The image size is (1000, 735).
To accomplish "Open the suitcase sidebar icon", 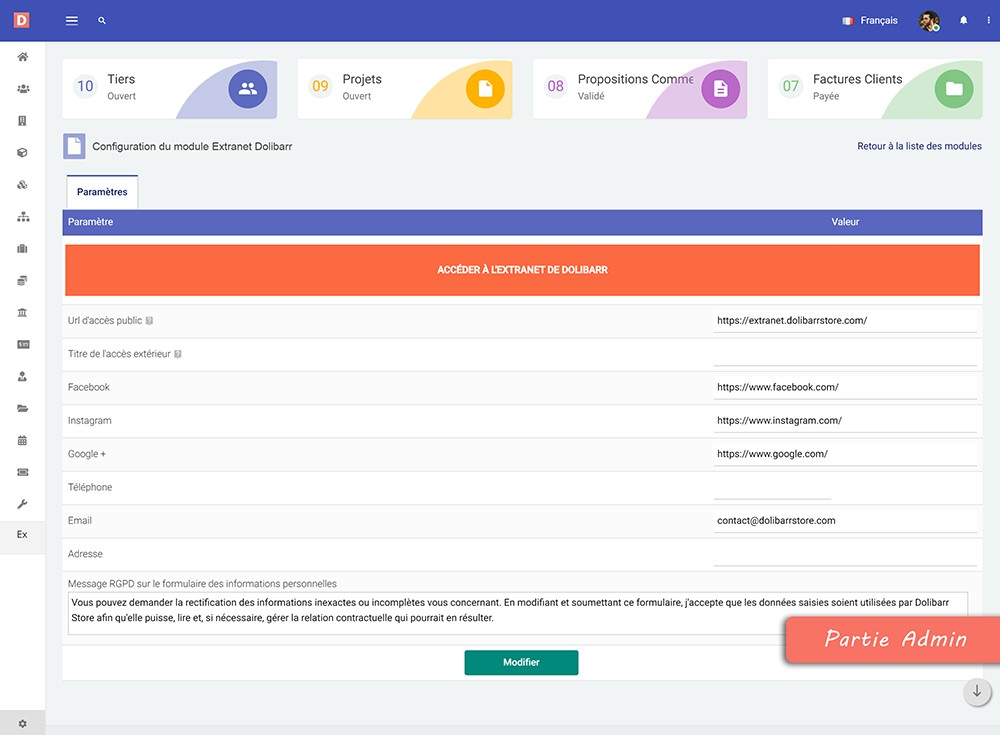I will [x=22, y=248].
